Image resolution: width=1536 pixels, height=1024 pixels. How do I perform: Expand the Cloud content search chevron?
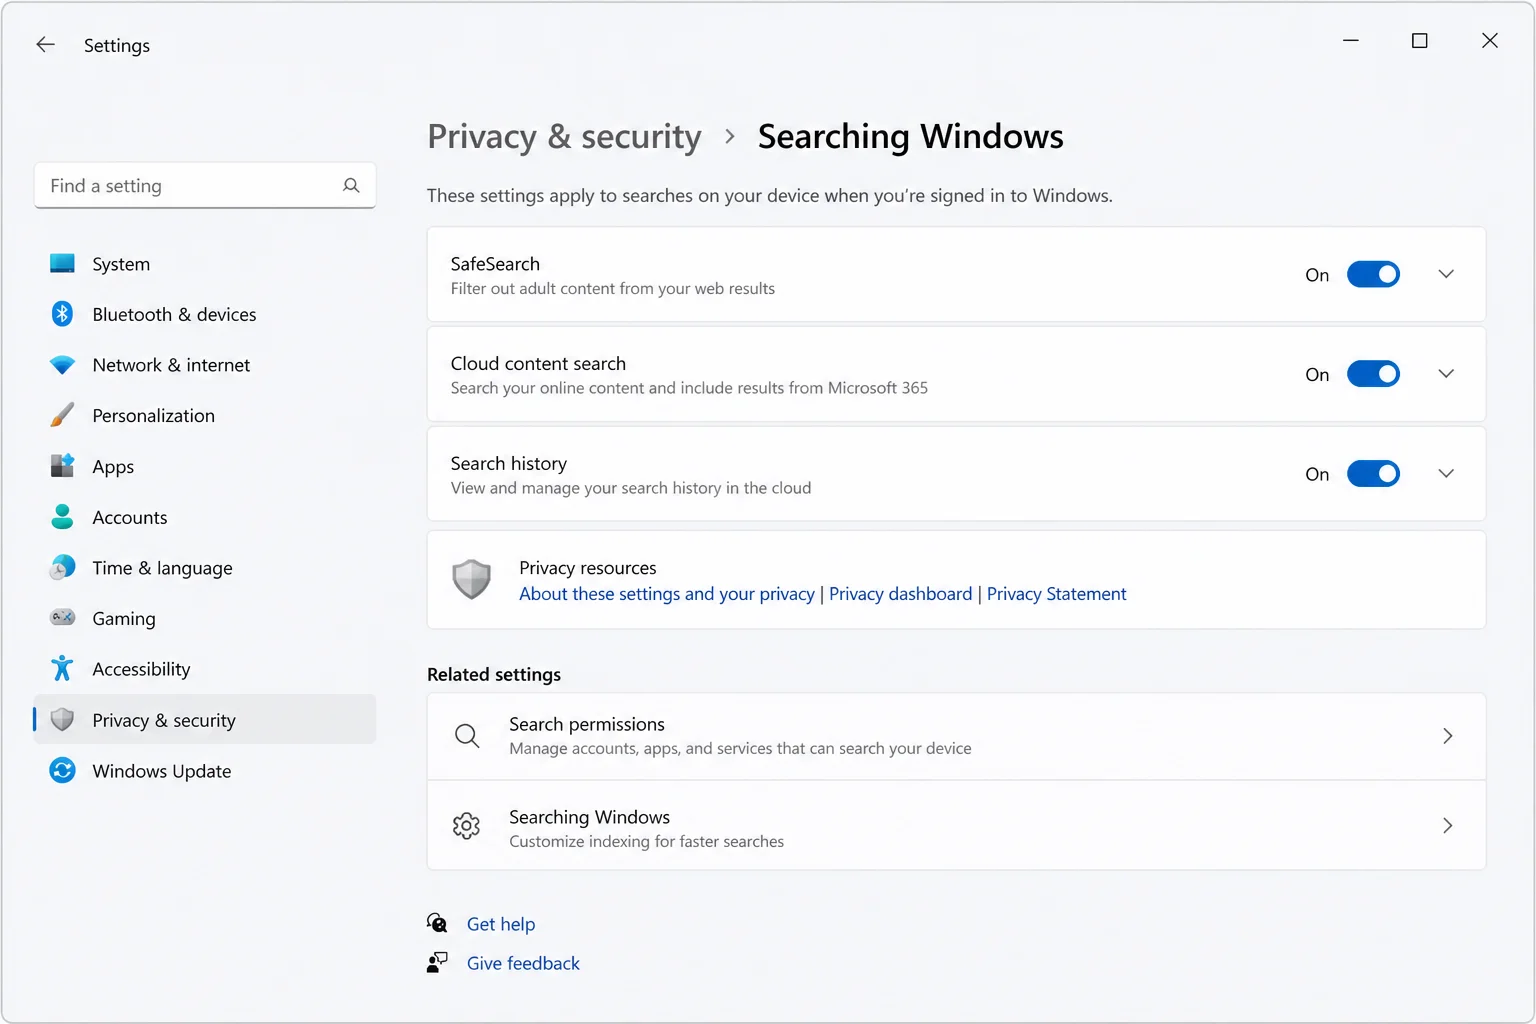click(1446, 374)
